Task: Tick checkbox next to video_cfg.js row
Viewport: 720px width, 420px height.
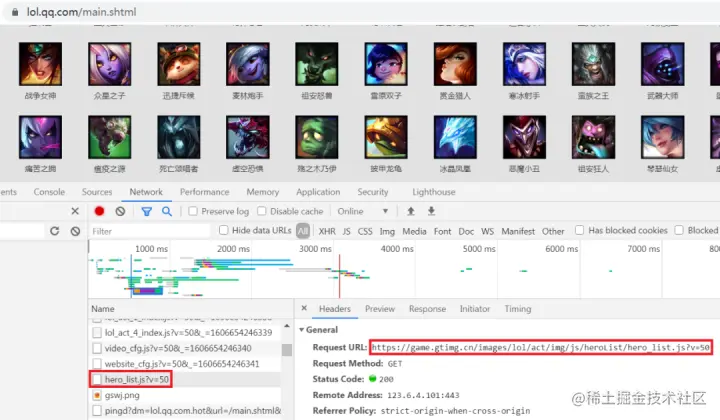Action: pos(97,348)
